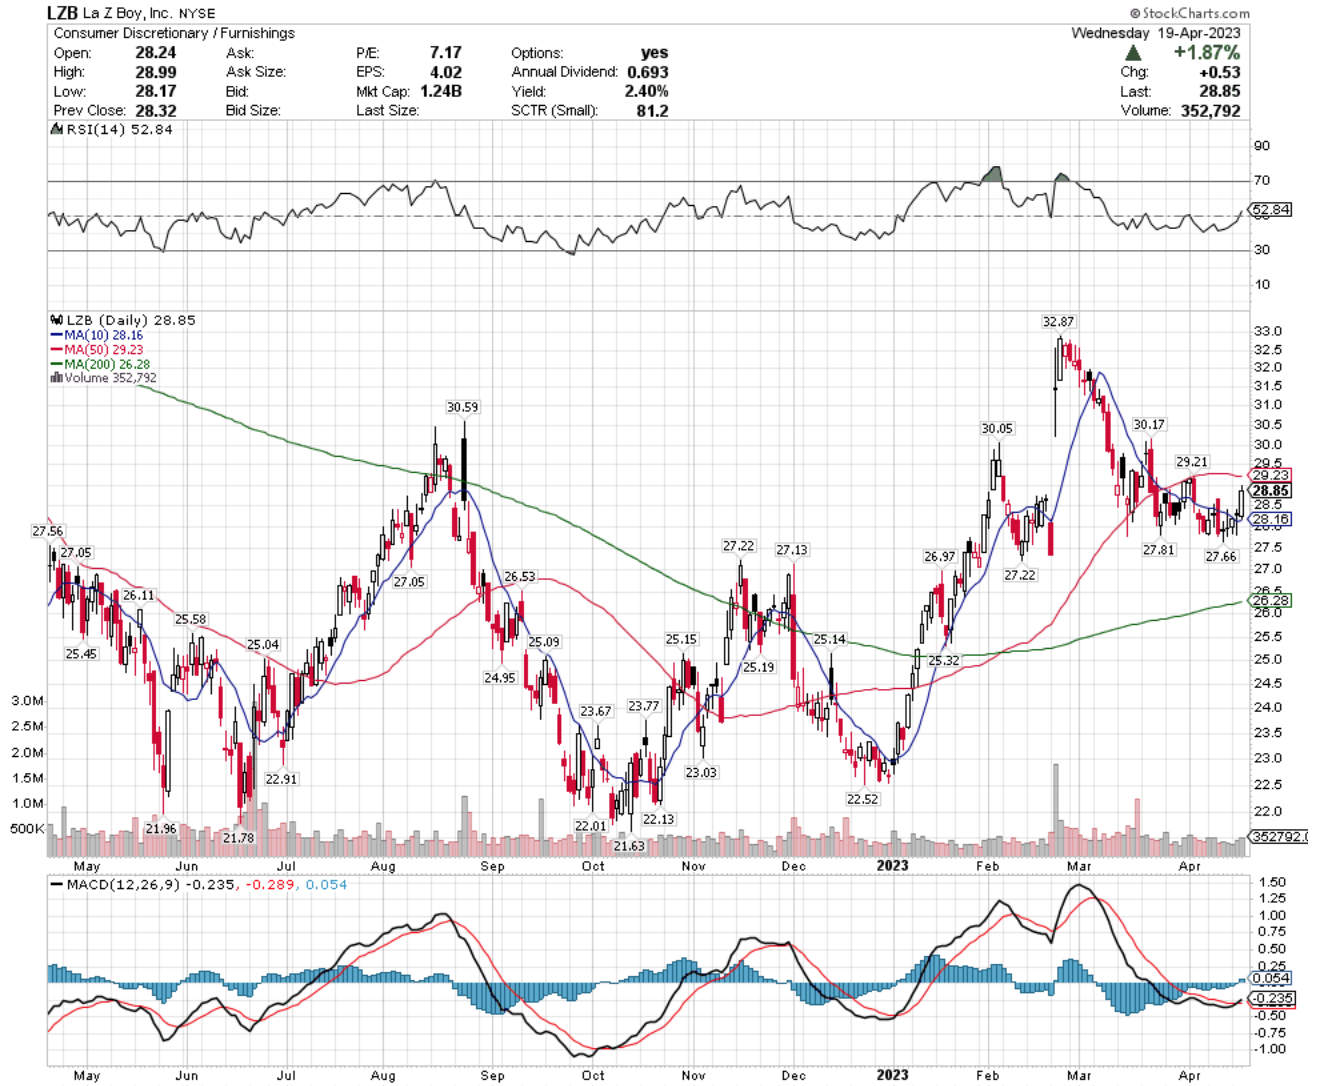Click the price axis tag 26.28 in green
This screenshot has height=1086, width=1318.
1271,601
